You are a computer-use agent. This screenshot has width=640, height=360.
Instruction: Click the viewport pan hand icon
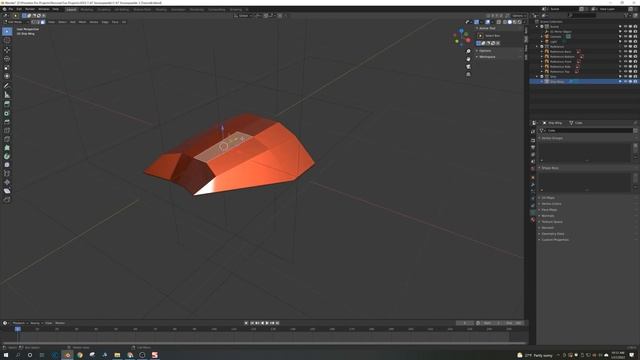[x=468, y=59]
